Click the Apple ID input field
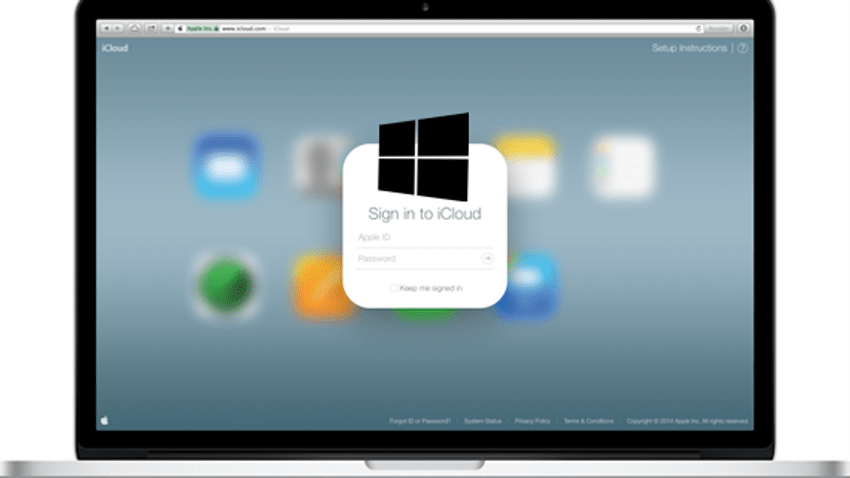850x478 pixels. pyautogui.click(x=424, y=237)
